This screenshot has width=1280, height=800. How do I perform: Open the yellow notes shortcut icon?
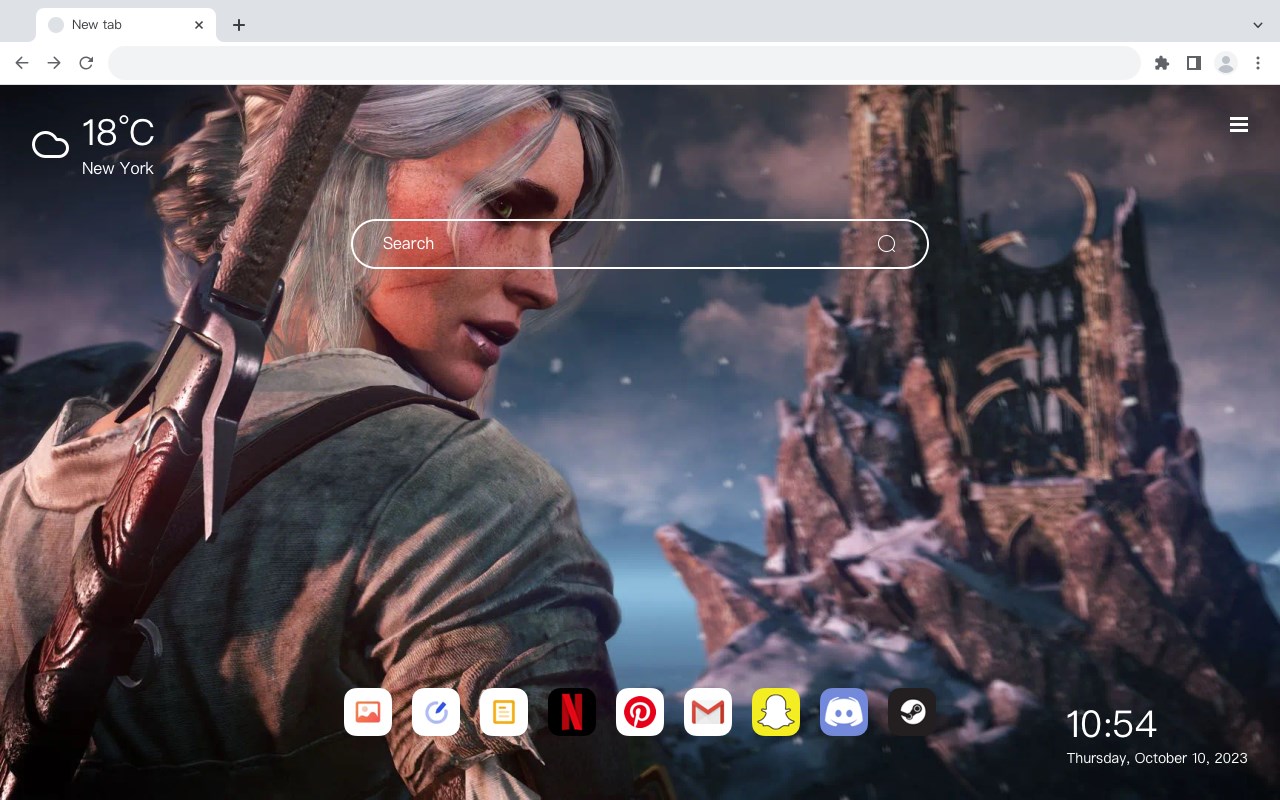click(504, 712)
